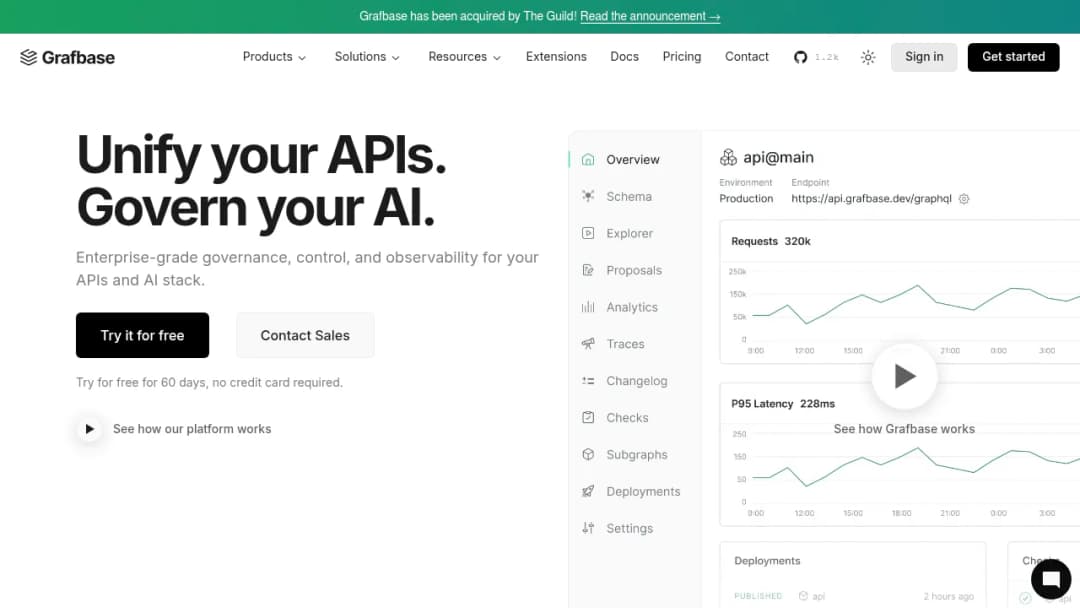Go to the Docs page

pos(624,57)
